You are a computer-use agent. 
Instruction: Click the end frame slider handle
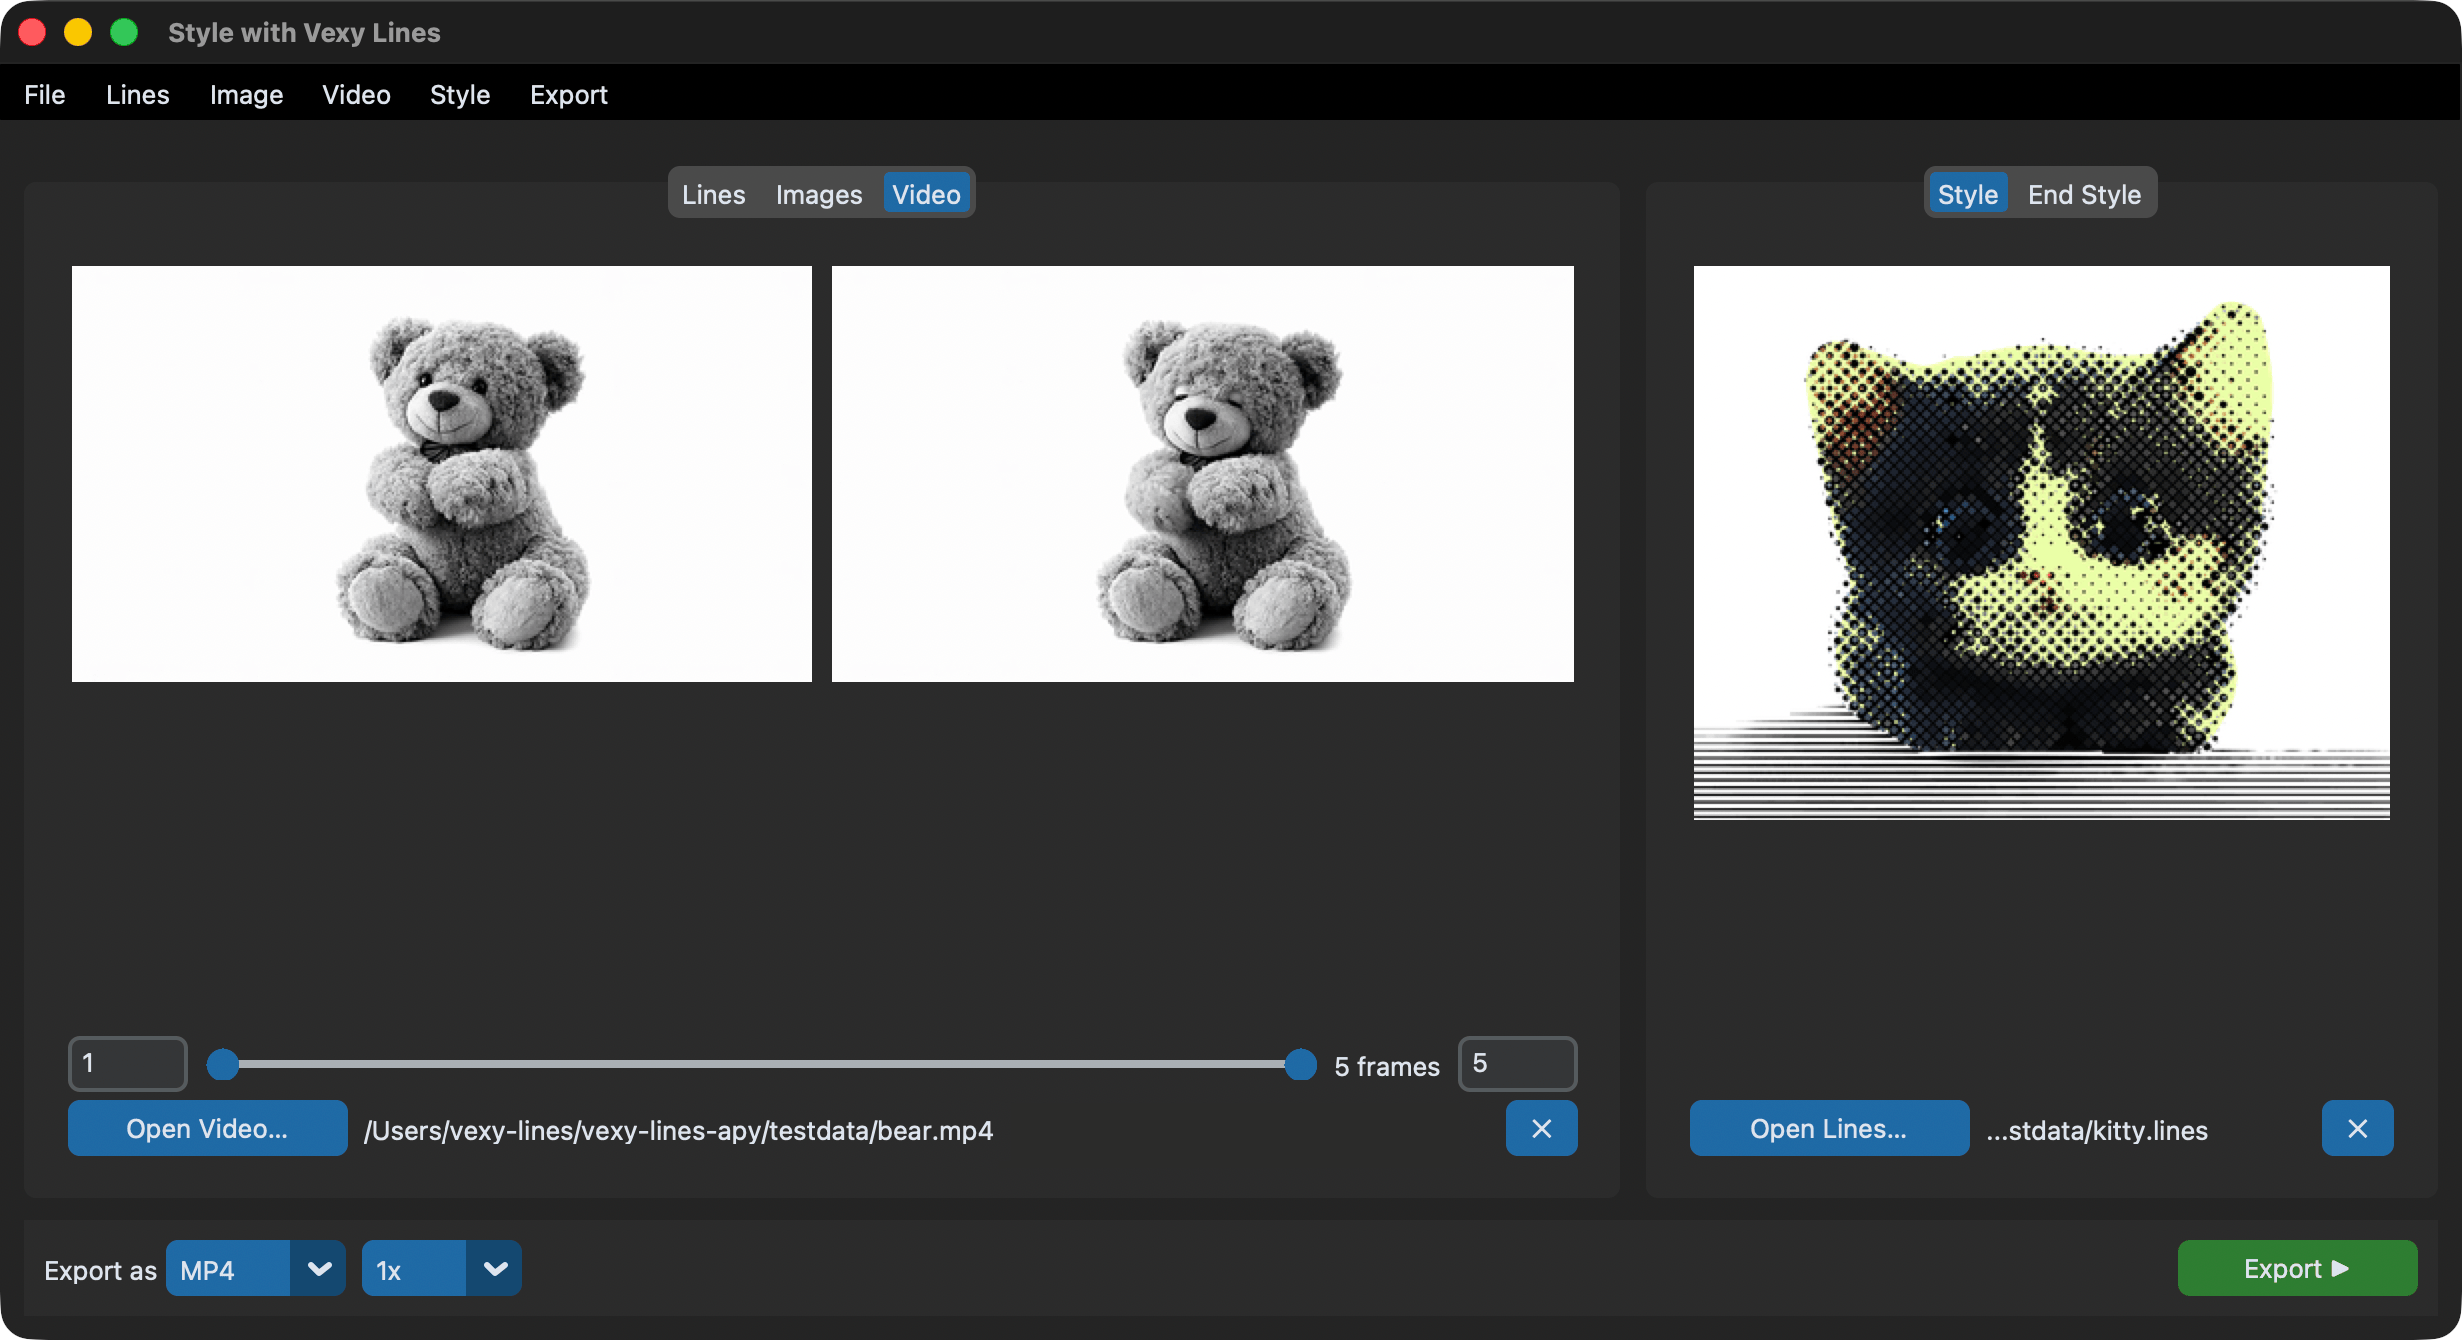(1301, 1065)
